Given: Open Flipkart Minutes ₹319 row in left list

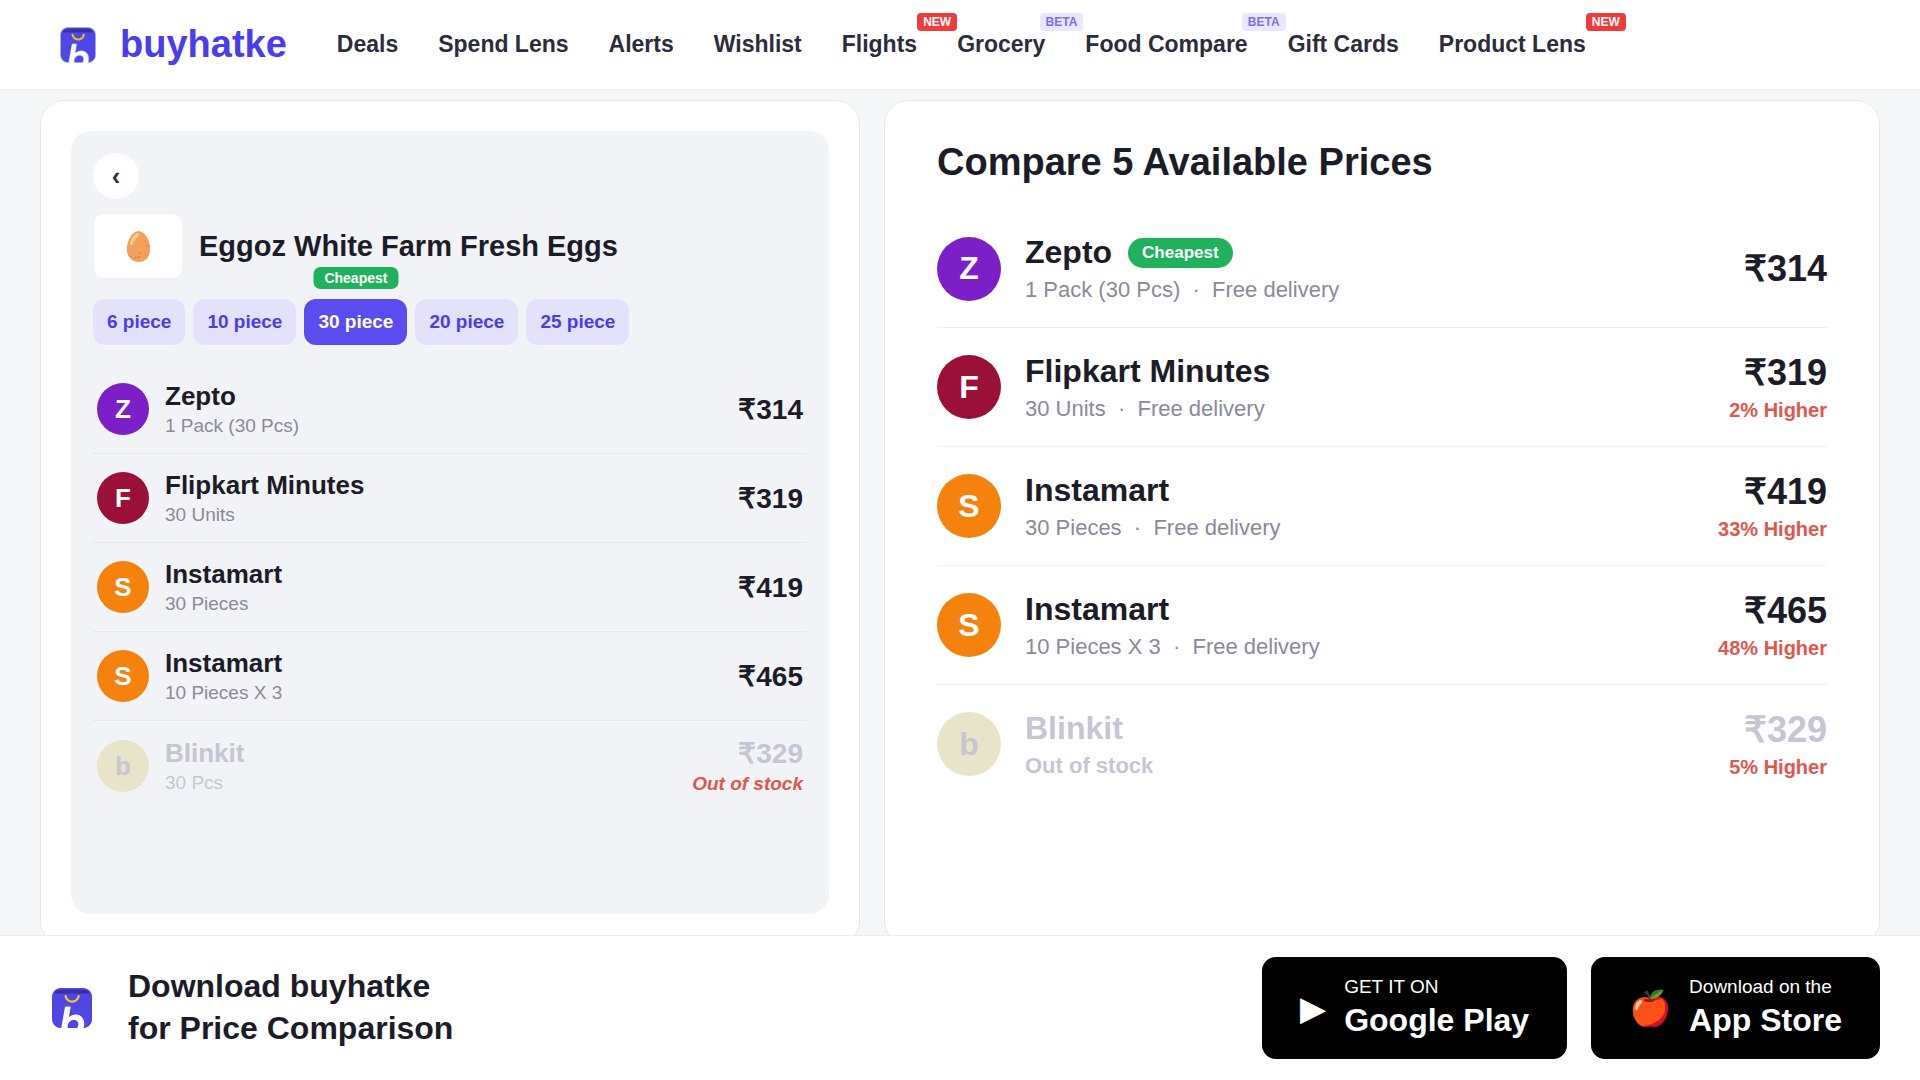Looking at the screenshot, I should 450,498.
